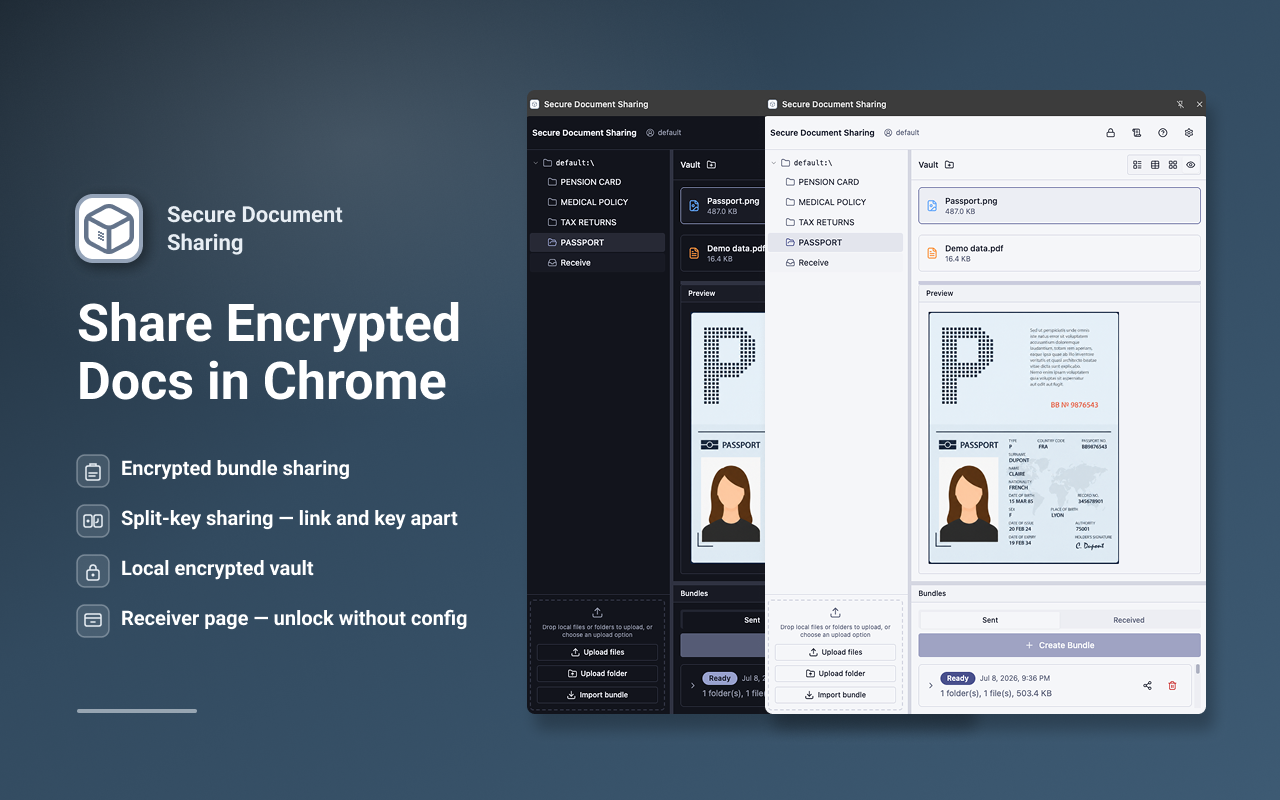Screen dimensions: 1280x800
Task: Click passport preview image in dark window
Action: (728, 438)
